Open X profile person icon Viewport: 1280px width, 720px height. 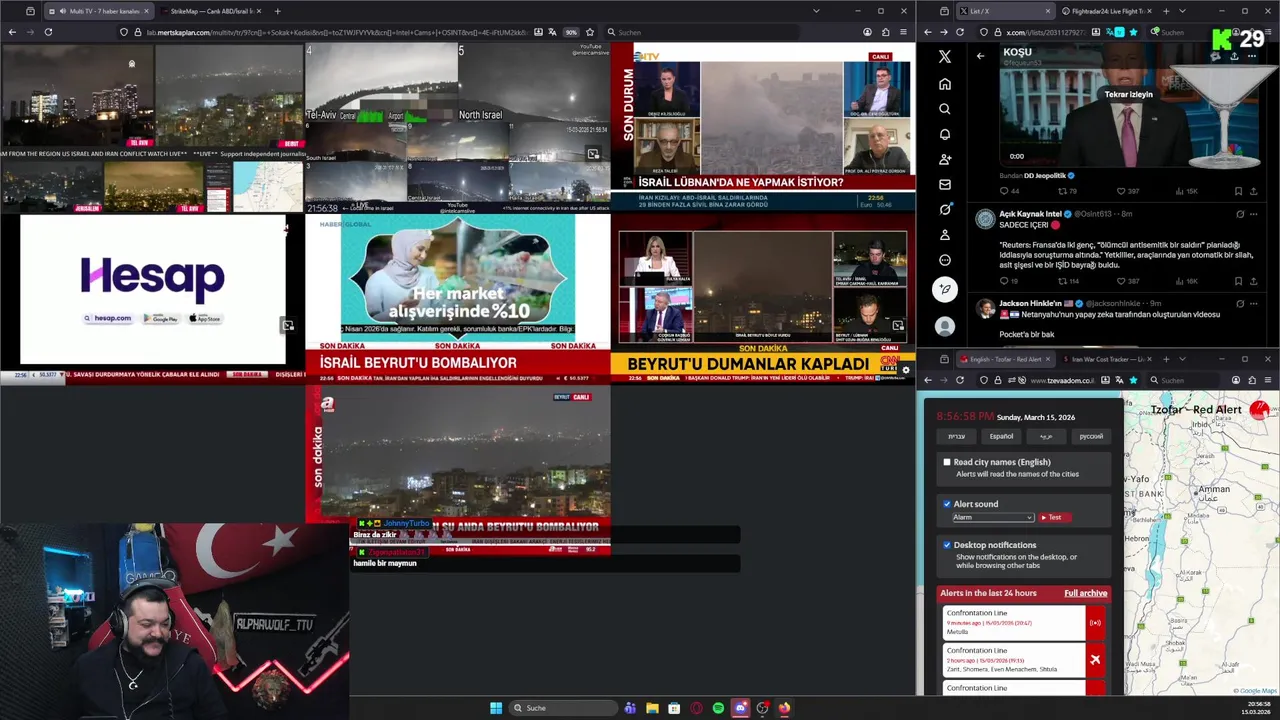click(x=945, y=235)
